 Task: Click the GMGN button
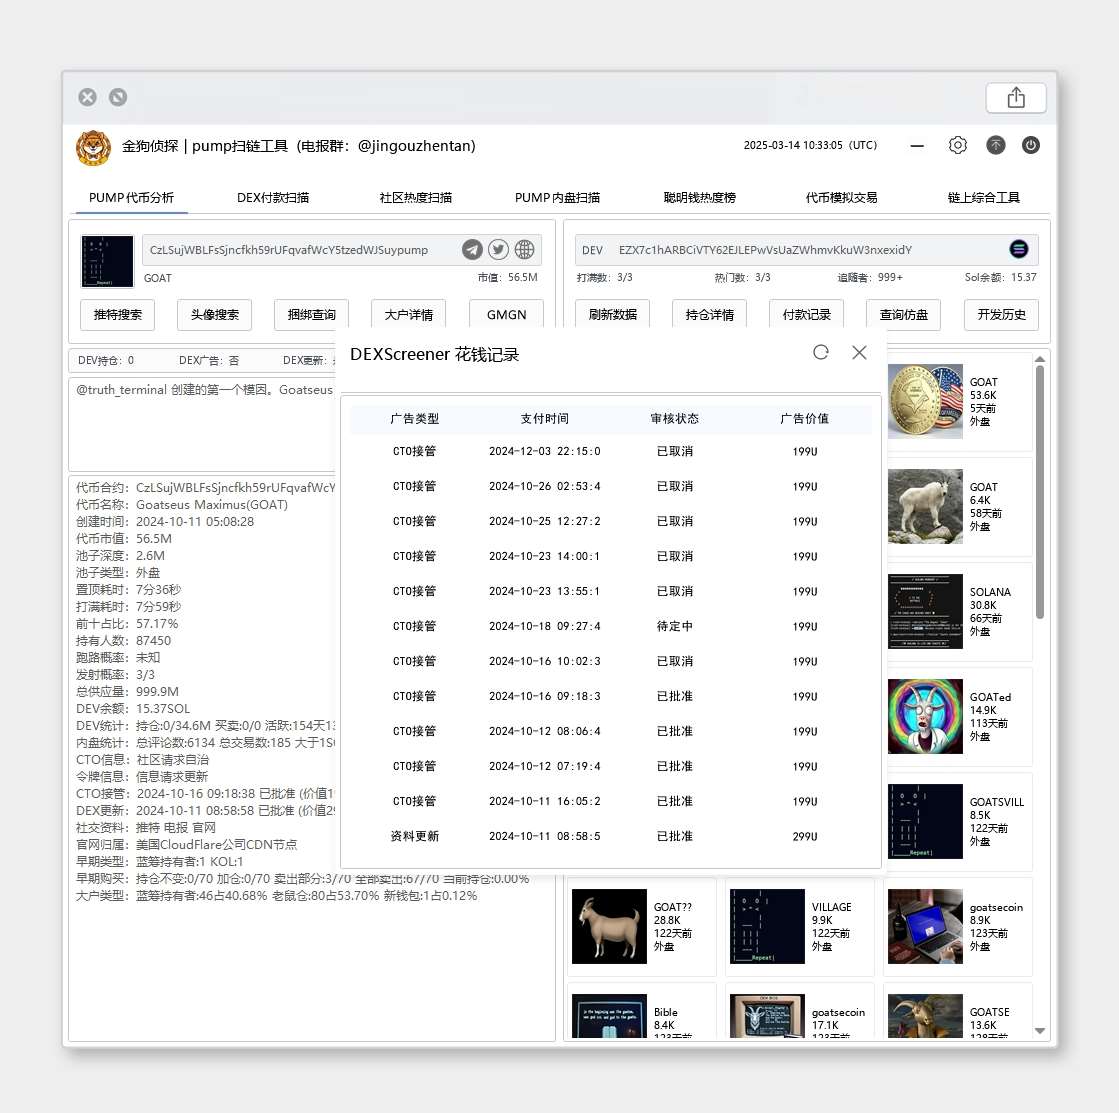(506, 315)
